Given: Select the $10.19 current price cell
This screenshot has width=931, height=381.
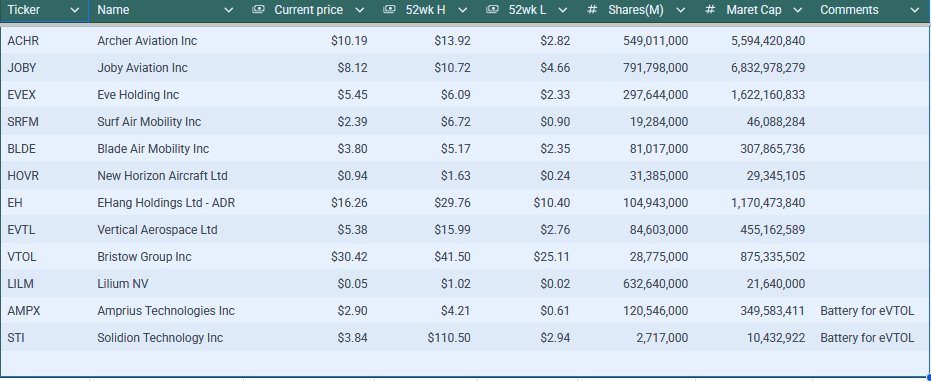Looking at the screenshot, I should click(349, 41).
